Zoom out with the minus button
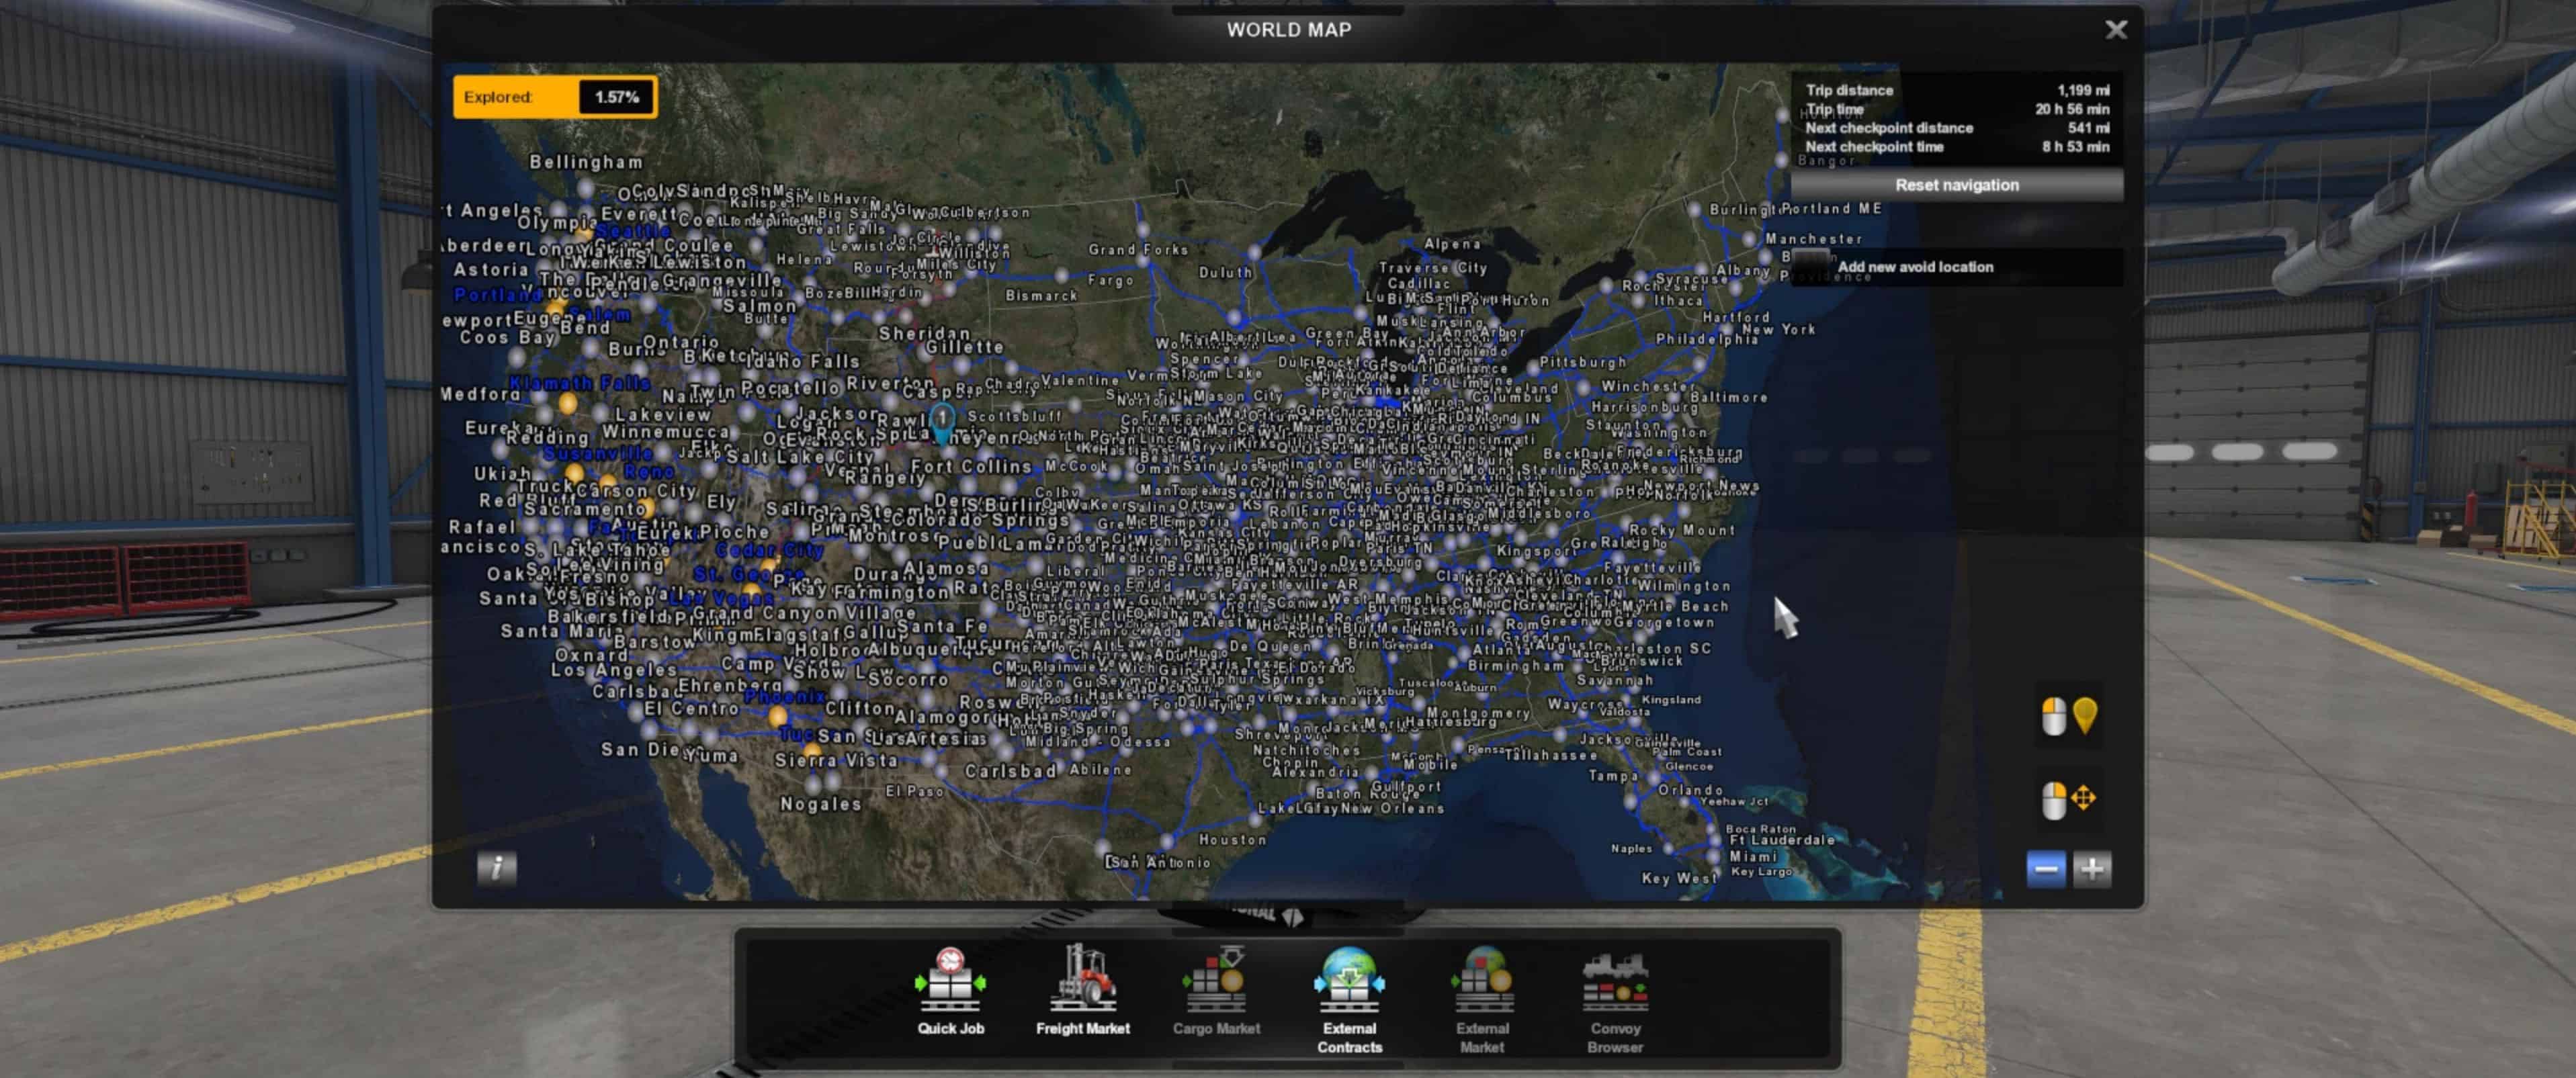 click(2045, 869)
